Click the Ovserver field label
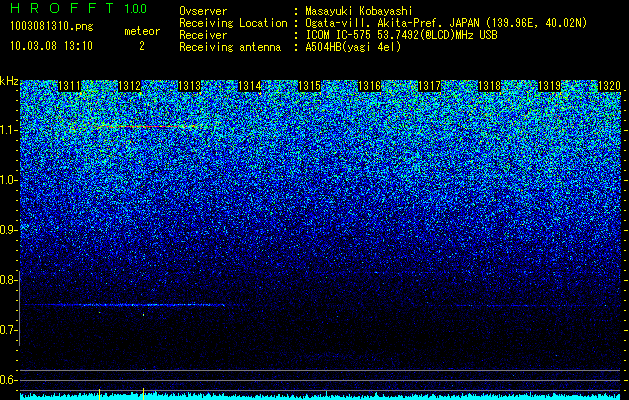The height and width of the screenshot is (400, 629). (x=203, y=11)
